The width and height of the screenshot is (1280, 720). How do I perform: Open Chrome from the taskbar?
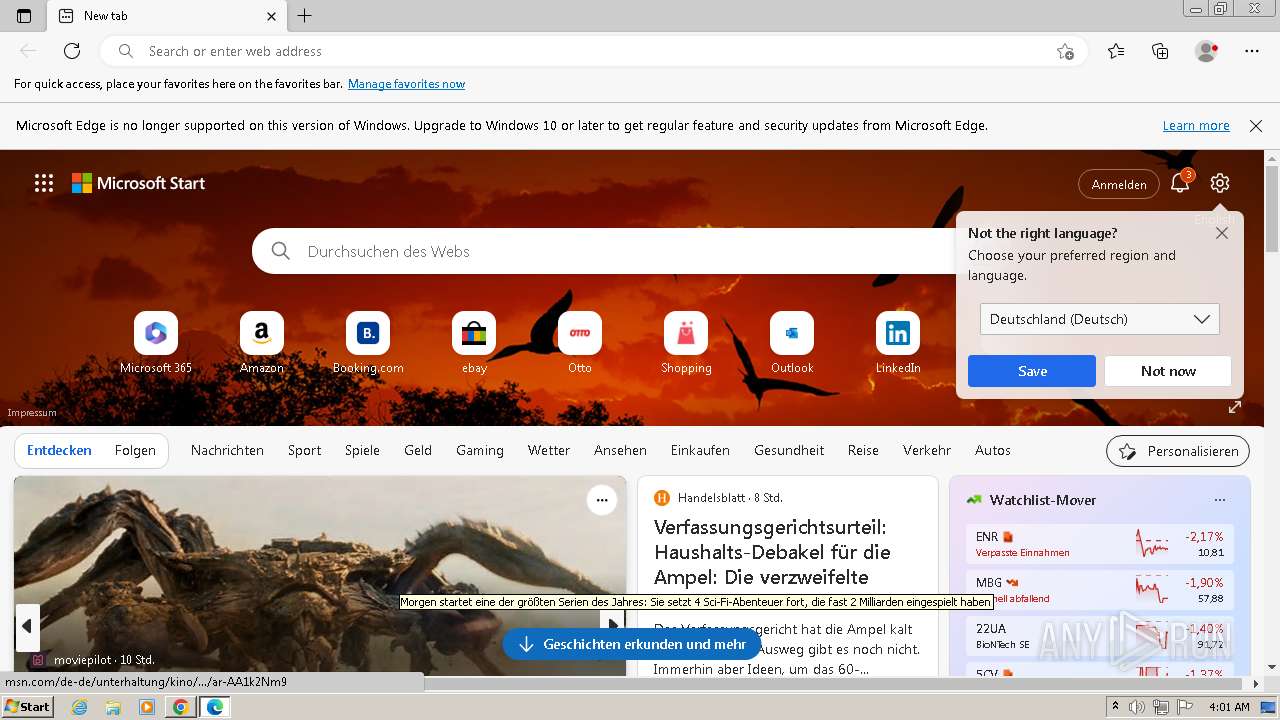[180, 707]
